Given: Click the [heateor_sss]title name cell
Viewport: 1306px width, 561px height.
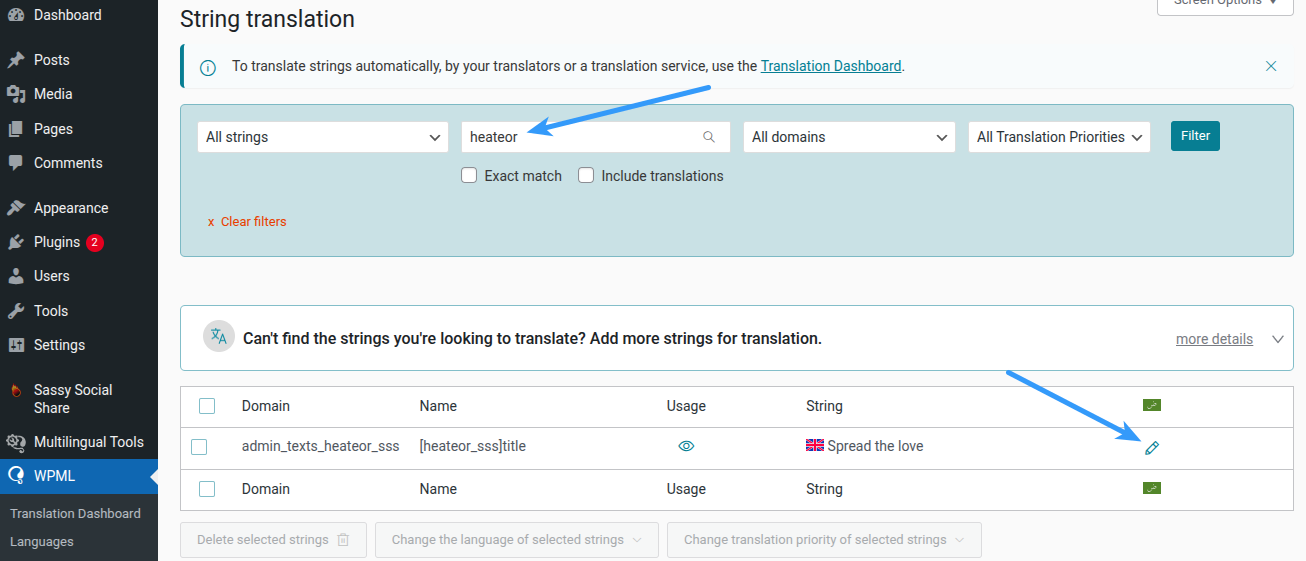Looking at the screenshot, I should coord(472,446).
